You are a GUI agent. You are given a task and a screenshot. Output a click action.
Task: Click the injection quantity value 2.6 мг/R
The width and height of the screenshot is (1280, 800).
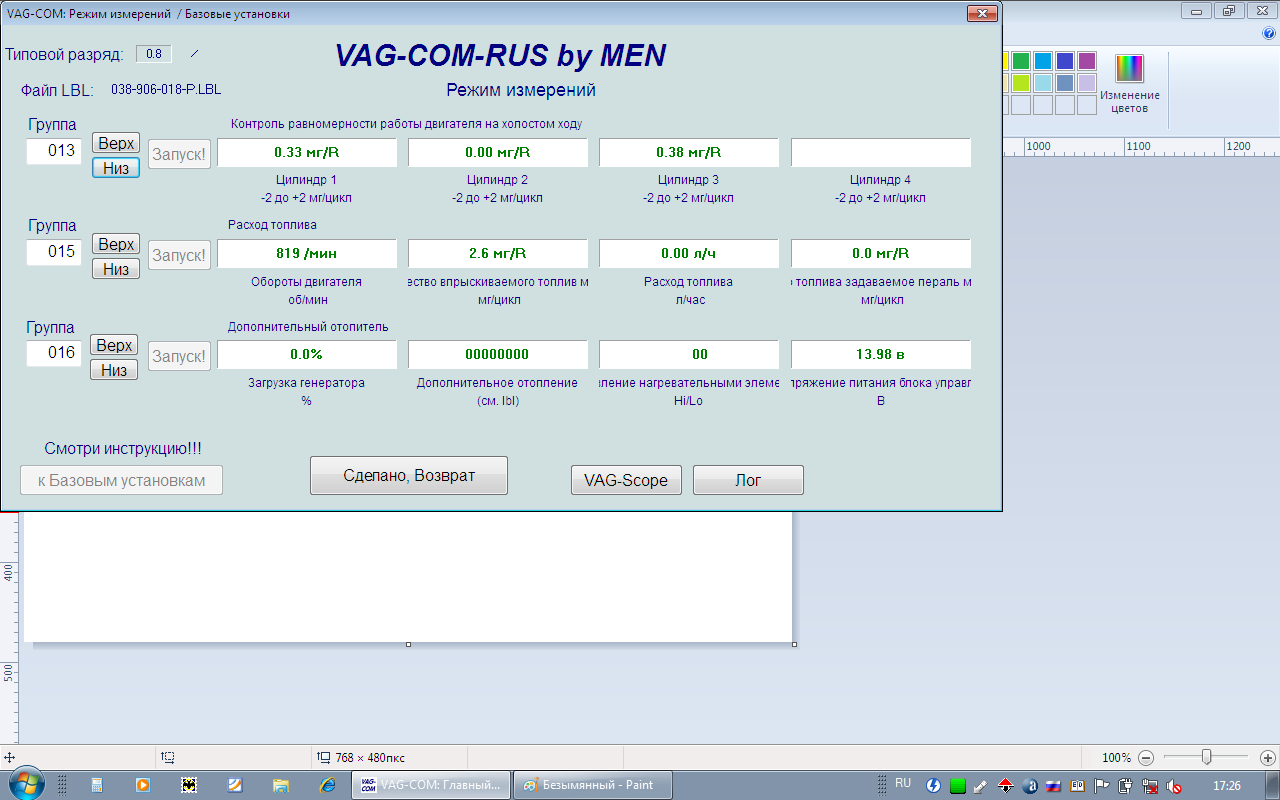(x=498, y=254)
